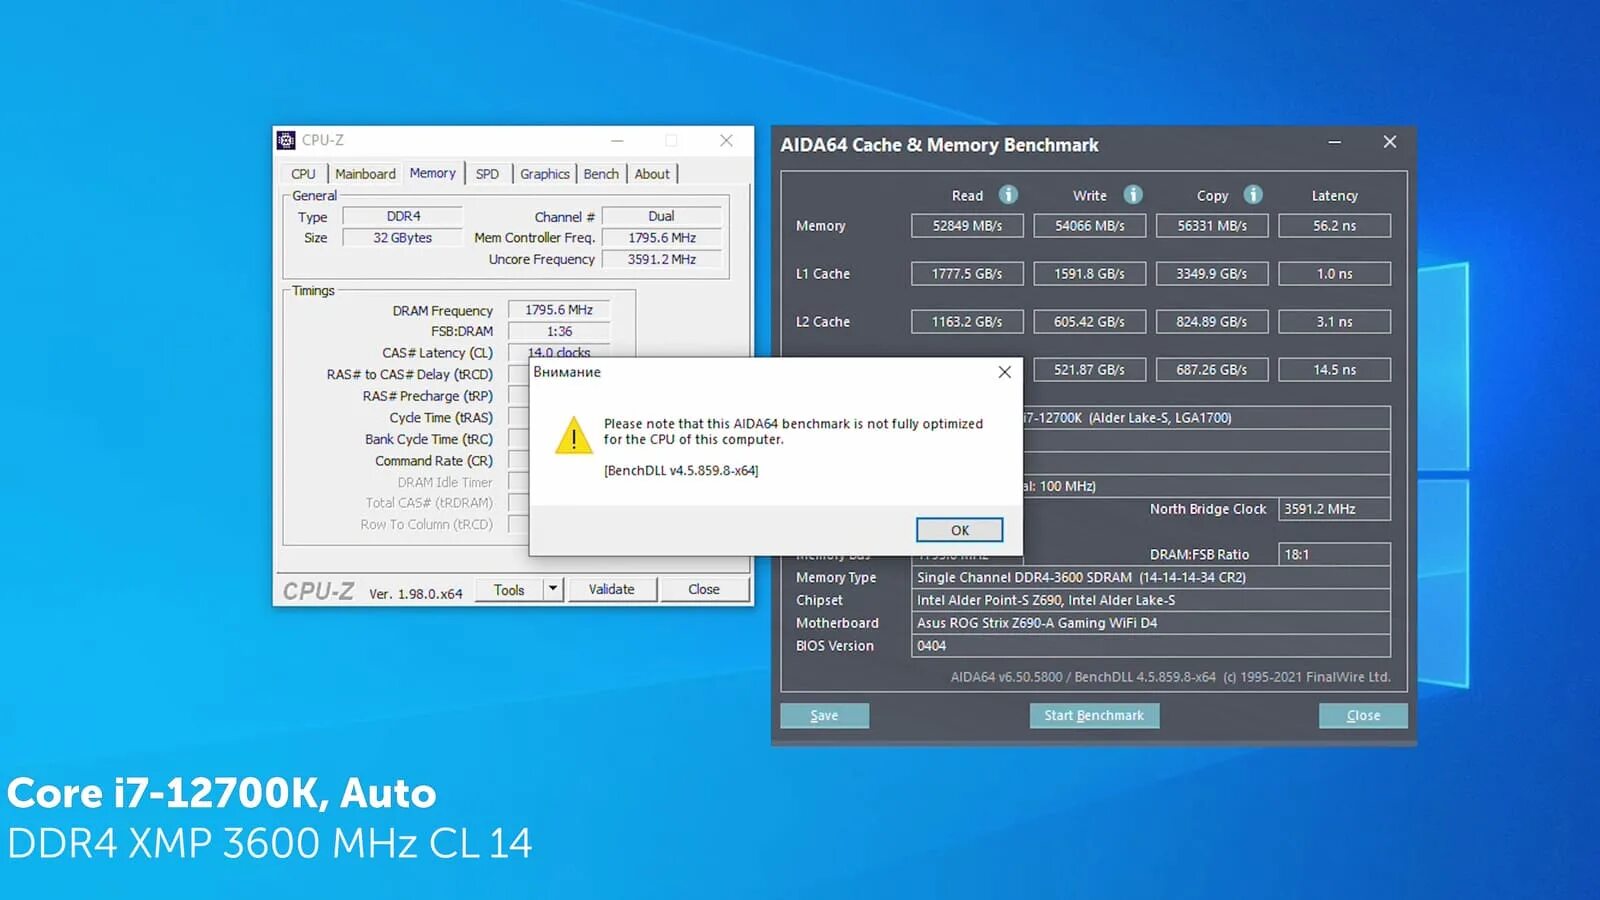The height and width of the screenshot is (900, 1600).
Task: Open the Read info icon in AIDA64
Action: tap(1008, 195)
